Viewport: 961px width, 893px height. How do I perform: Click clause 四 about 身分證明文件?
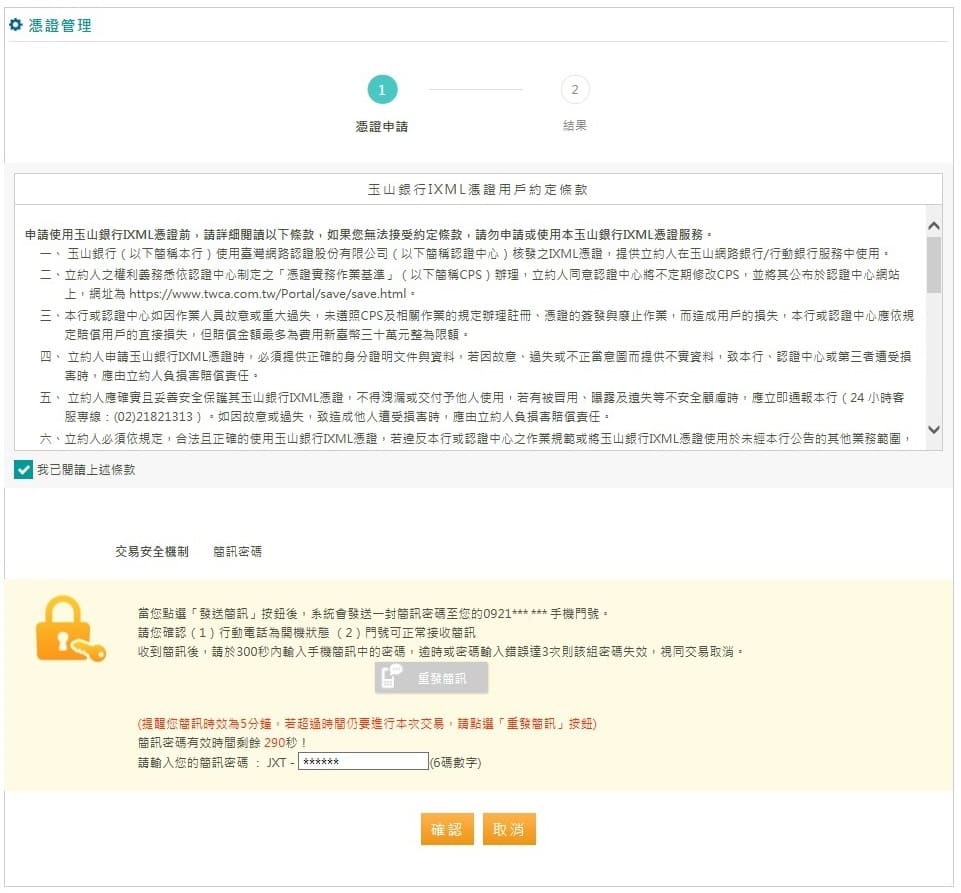[476, 366]
